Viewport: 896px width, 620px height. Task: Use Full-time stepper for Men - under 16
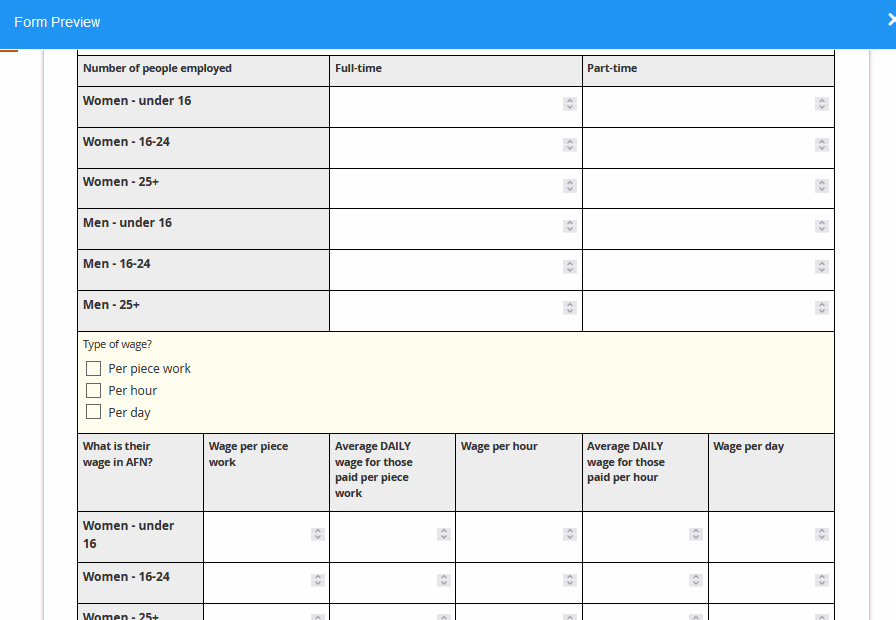coord(570,226)
